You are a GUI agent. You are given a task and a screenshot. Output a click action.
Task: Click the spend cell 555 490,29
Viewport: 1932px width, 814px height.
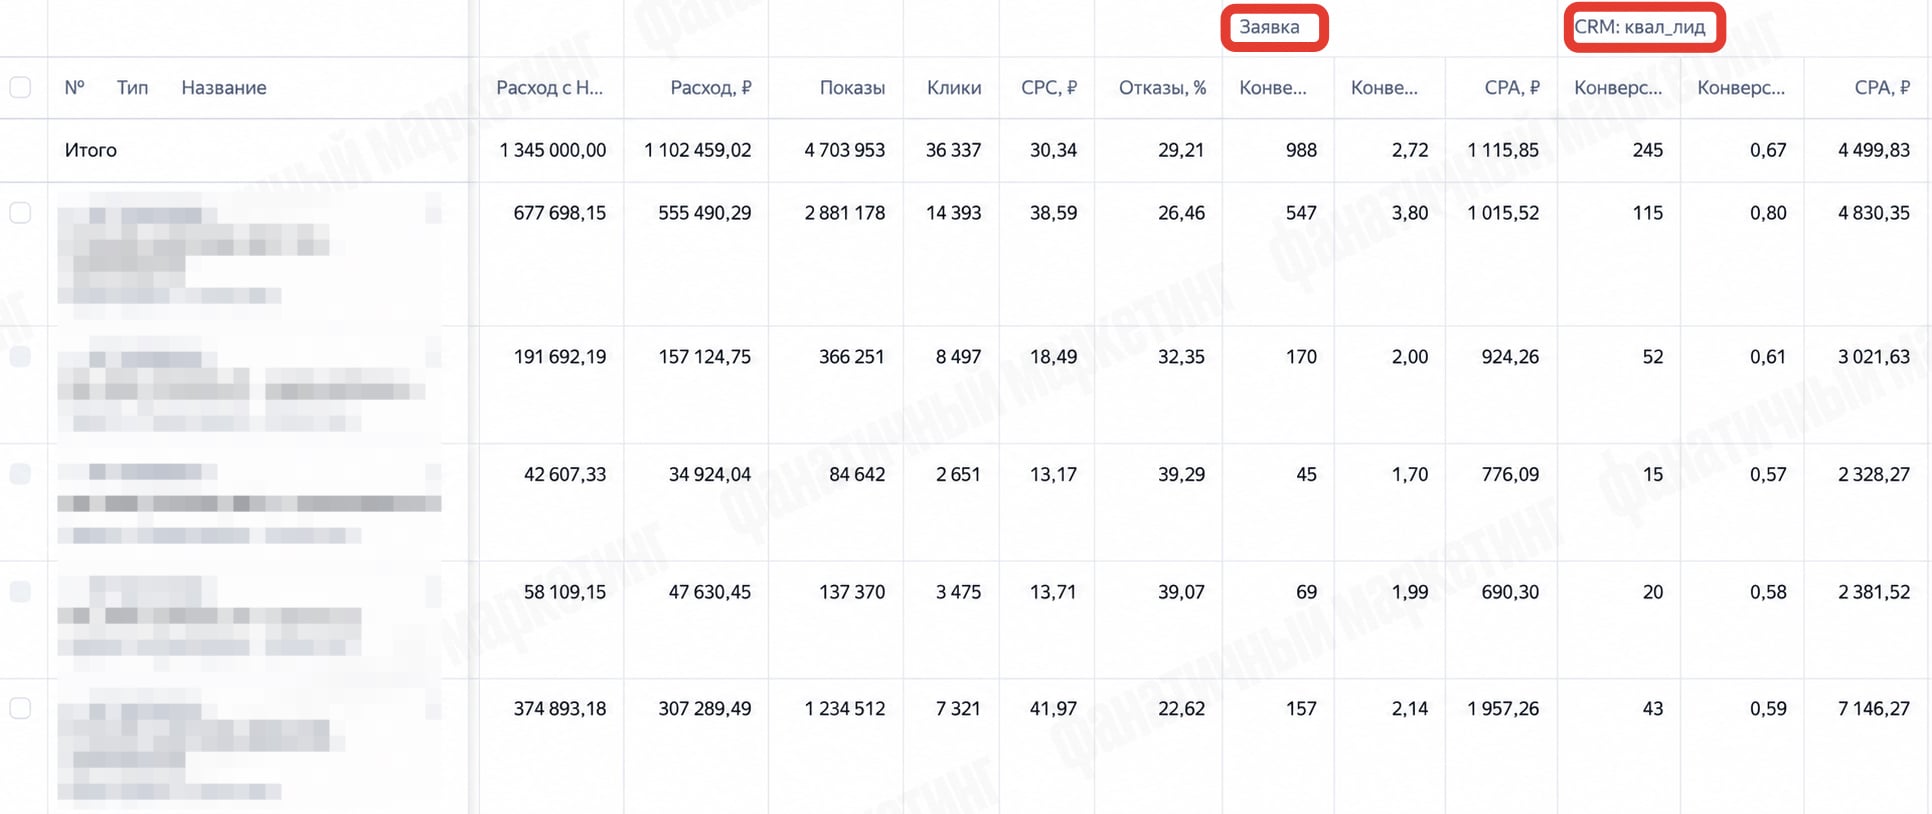point(705,213)
